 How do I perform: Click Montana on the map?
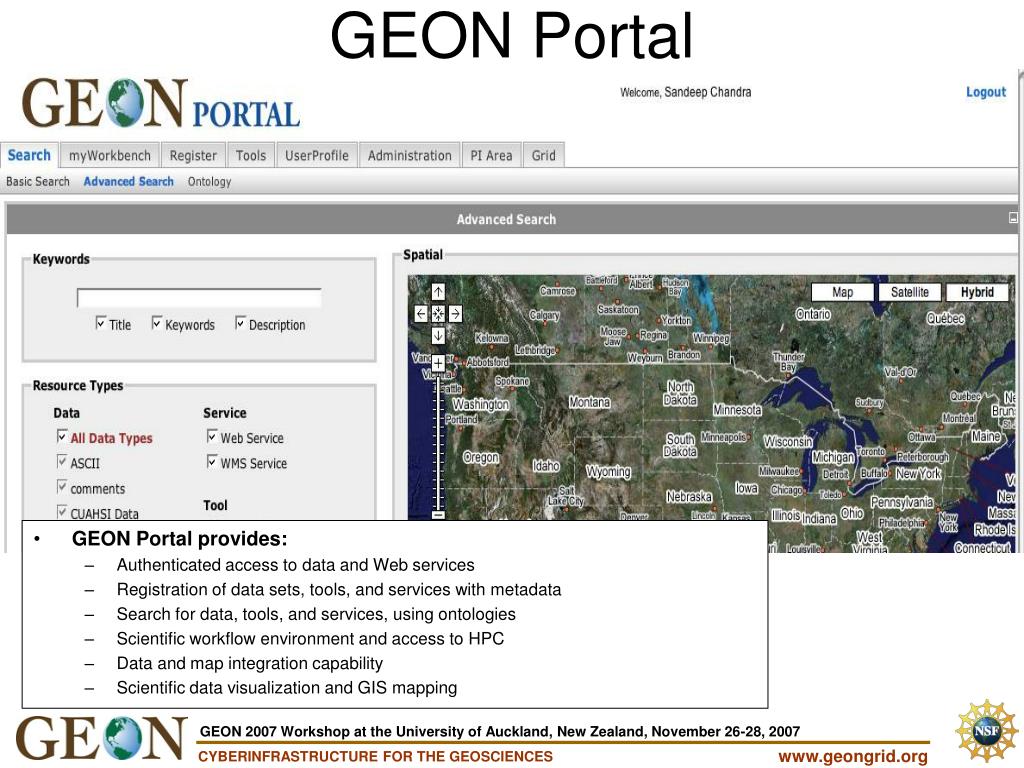[x=589, y=402]
